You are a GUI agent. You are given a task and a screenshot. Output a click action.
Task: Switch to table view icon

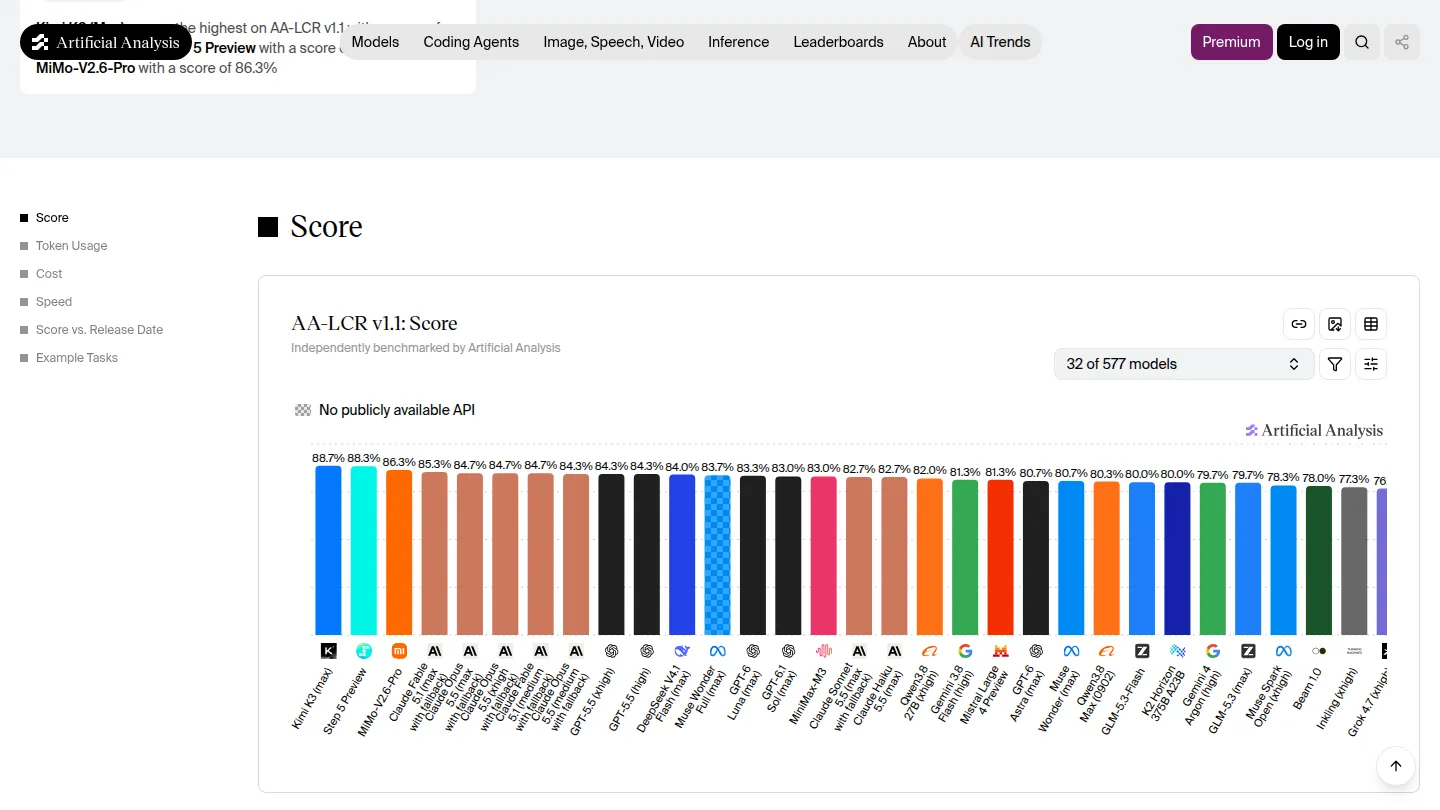[x=1371, y=324]
